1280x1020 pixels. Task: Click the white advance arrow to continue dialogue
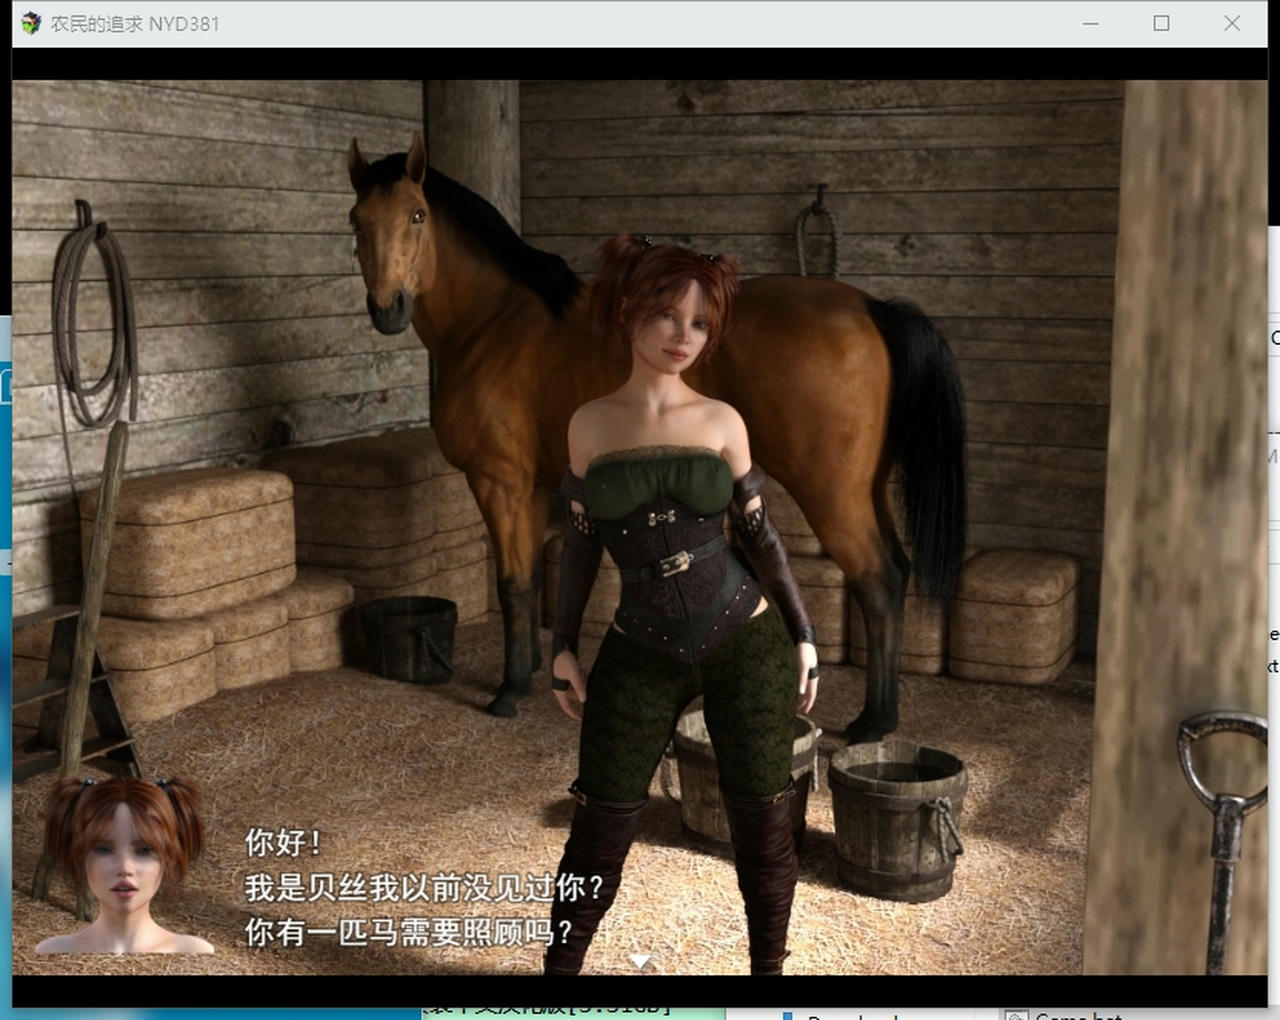640,958
